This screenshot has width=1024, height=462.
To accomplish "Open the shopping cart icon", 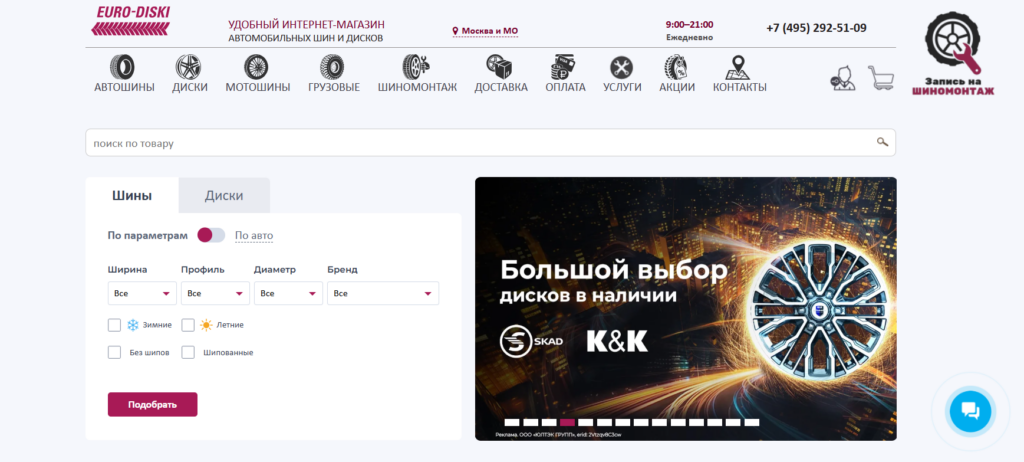I will click(x=881, y=77).
